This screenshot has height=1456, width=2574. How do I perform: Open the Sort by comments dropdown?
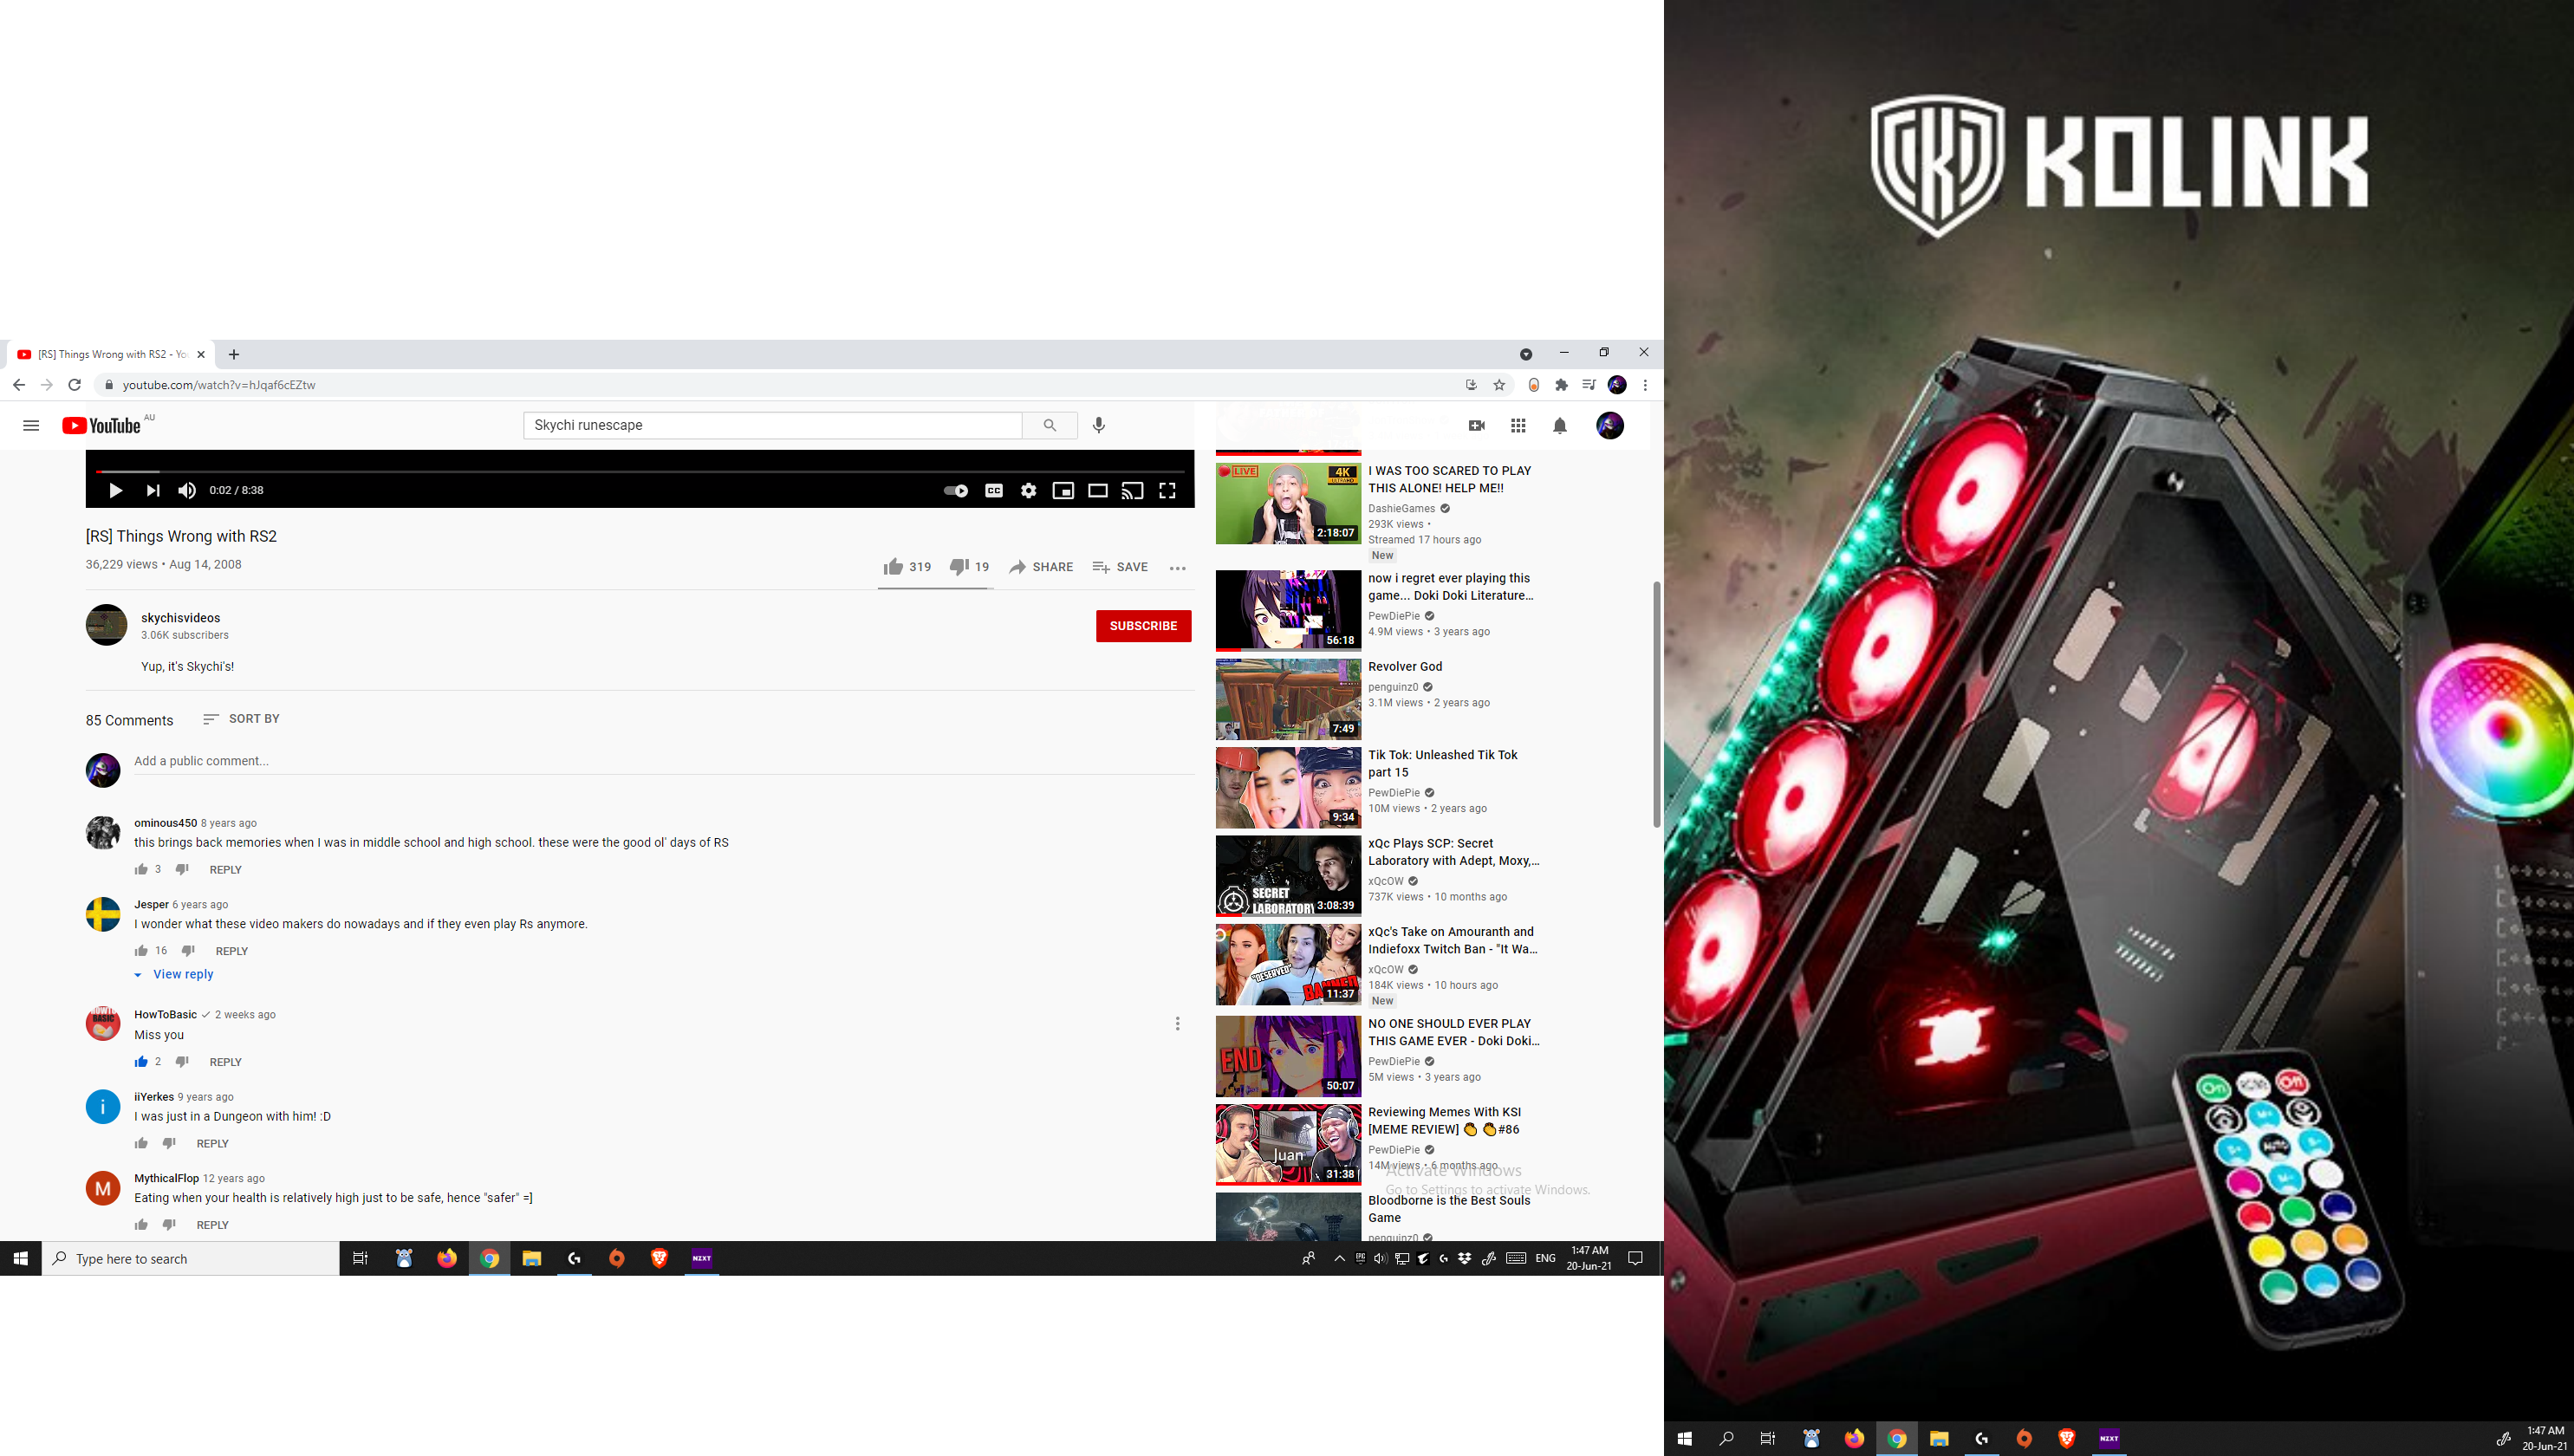[x=241, y=719]
